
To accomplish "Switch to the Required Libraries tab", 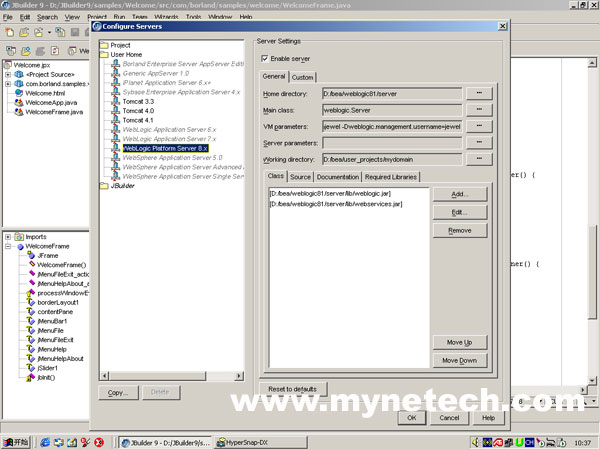I will [x=391, y=177].
